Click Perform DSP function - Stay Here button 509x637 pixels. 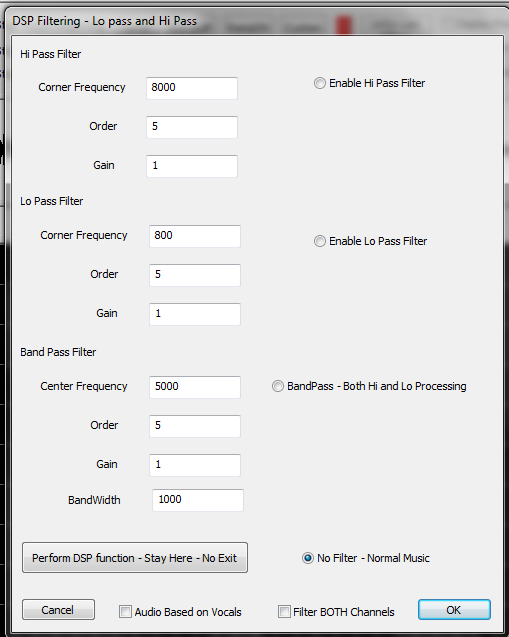pos(135,558)
